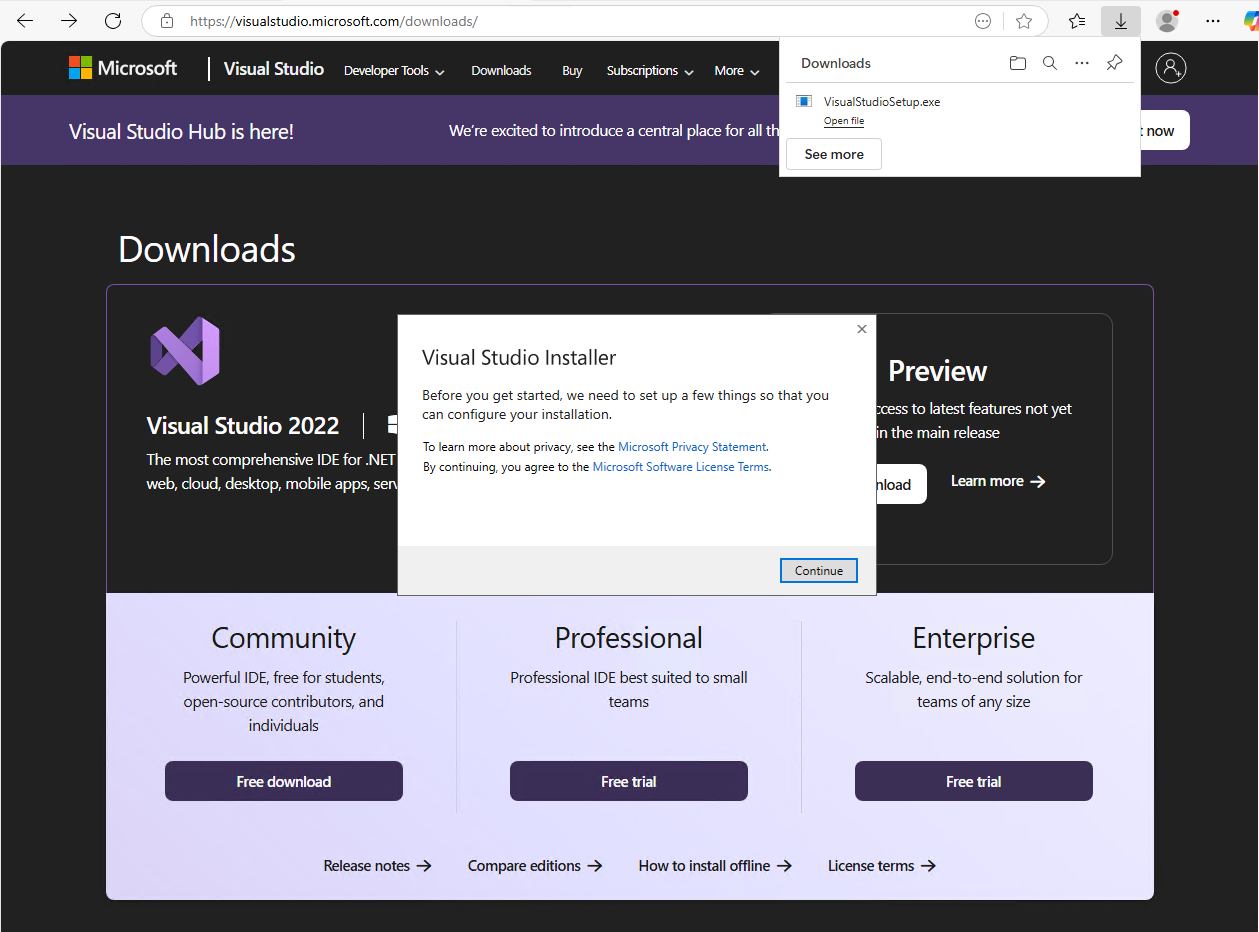Click the Enterprise edition heading
This screenshot has height=932, width=1259.
[974, 638]
